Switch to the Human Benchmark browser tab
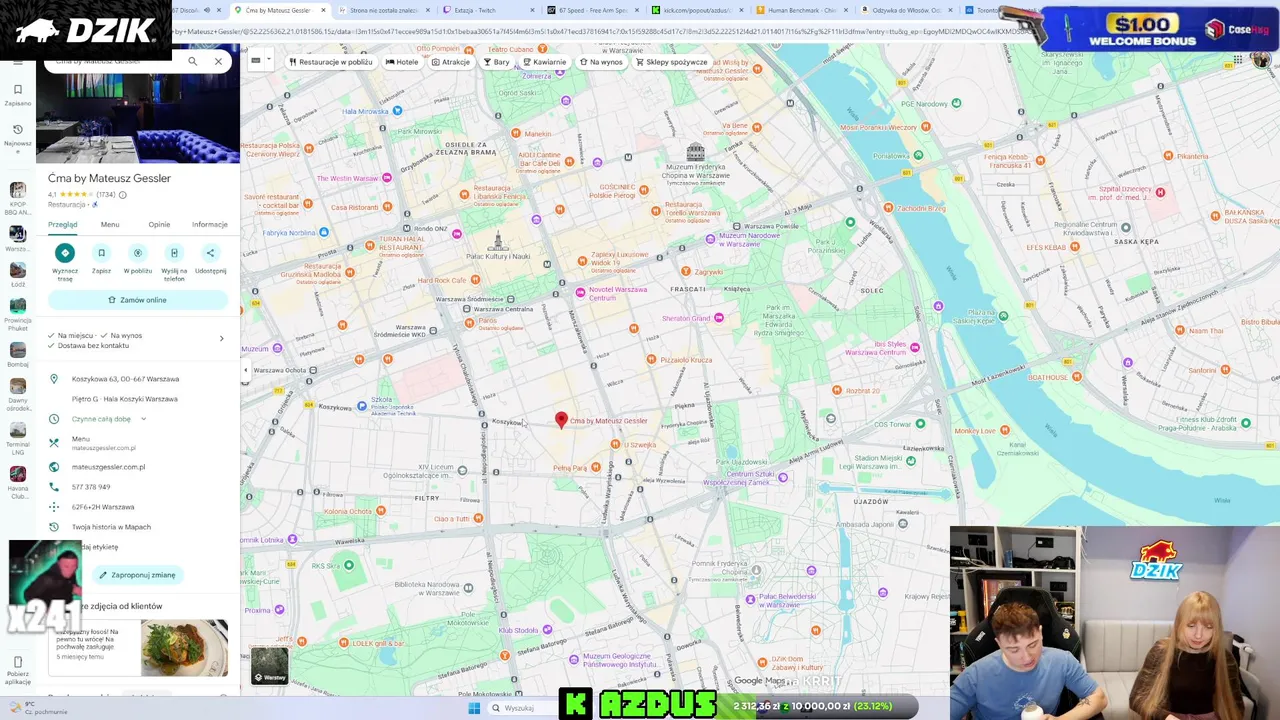 tap(802, 10)
